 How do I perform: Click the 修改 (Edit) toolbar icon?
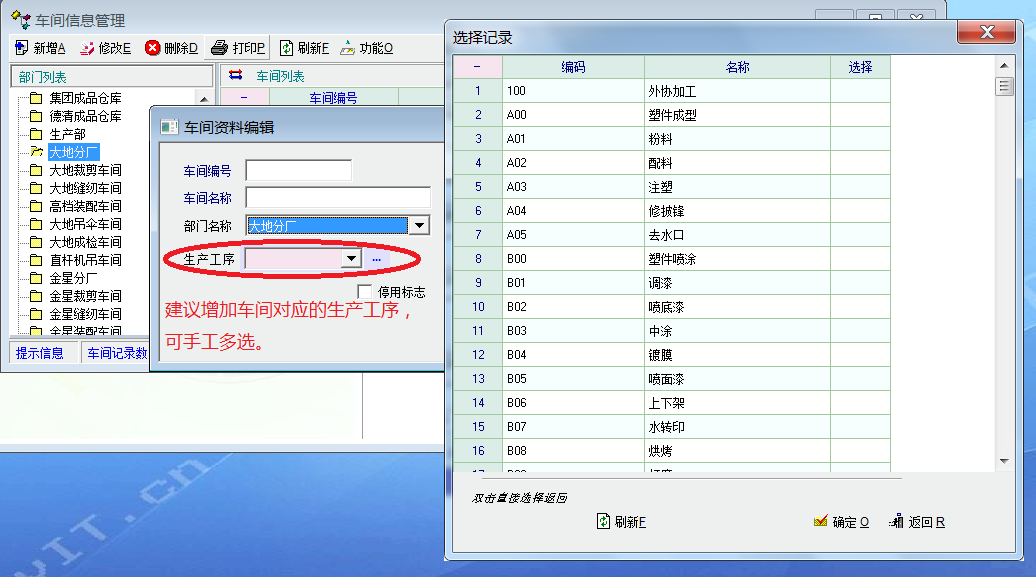(87, 48)
